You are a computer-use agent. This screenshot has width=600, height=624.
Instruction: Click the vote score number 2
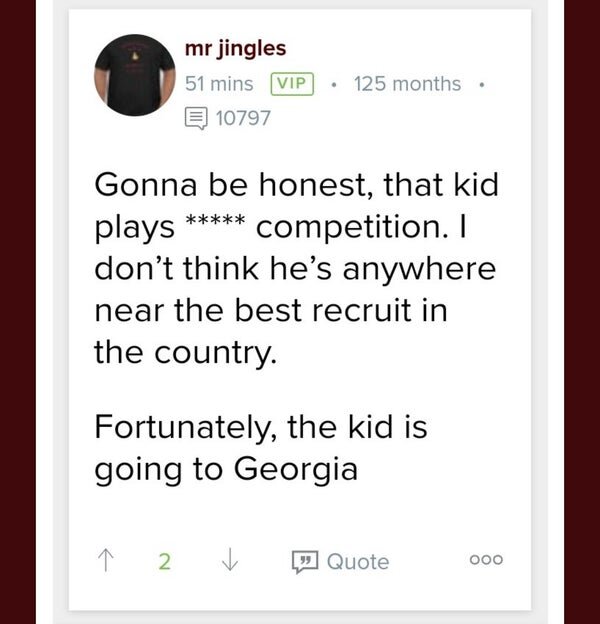click(165, 561)
